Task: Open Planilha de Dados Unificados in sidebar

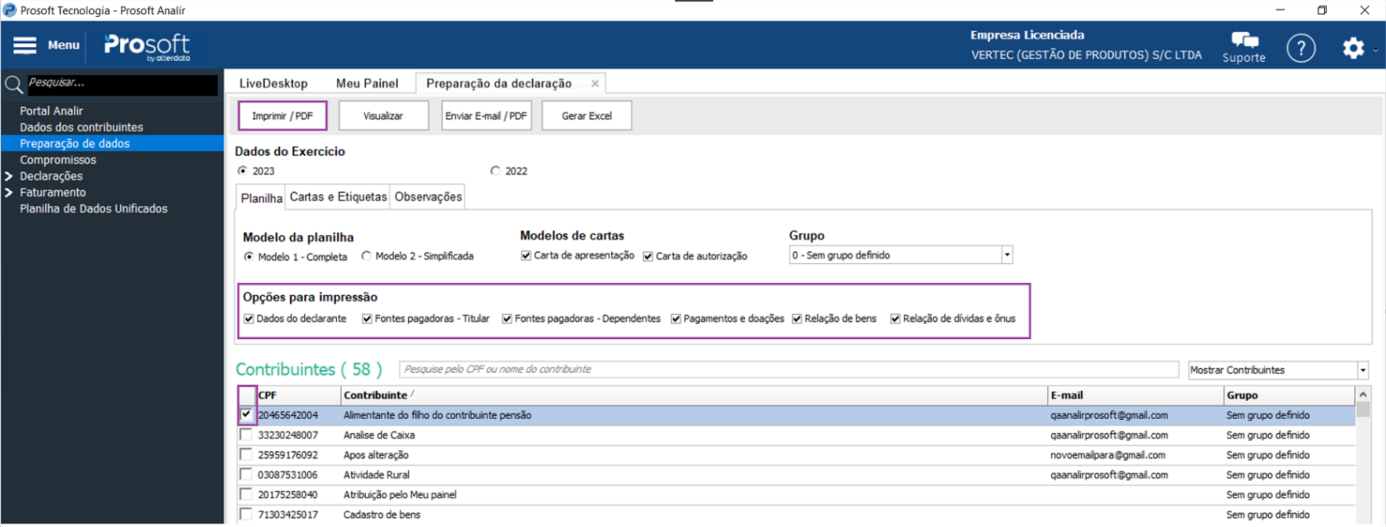Action: pyautogui.click(x=94, y=209)
